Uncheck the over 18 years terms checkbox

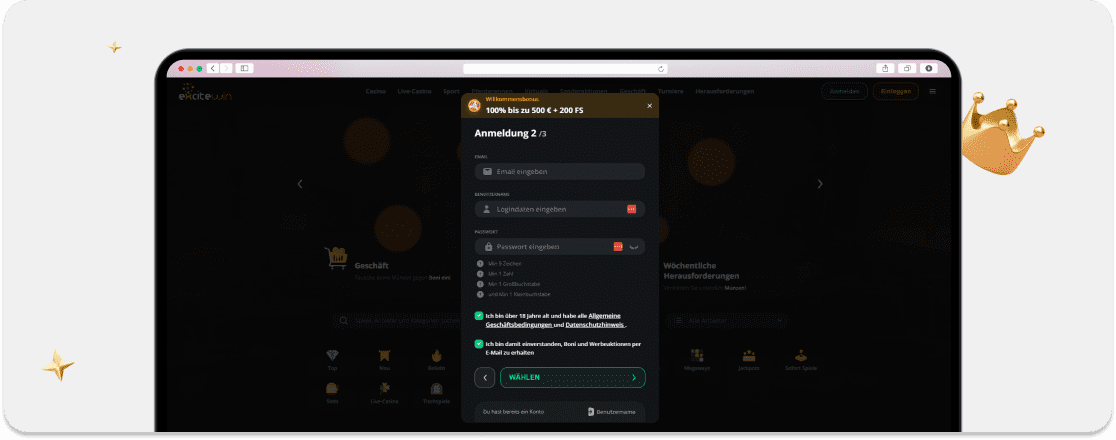click(479, 315)
